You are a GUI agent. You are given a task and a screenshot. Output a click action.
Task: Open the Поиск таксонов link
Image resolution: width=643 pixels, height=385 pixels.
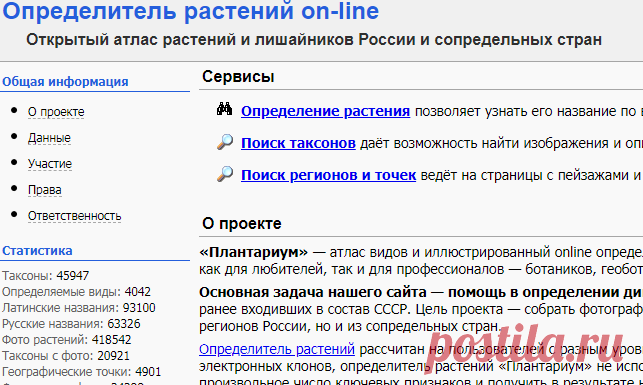[298, 143]
